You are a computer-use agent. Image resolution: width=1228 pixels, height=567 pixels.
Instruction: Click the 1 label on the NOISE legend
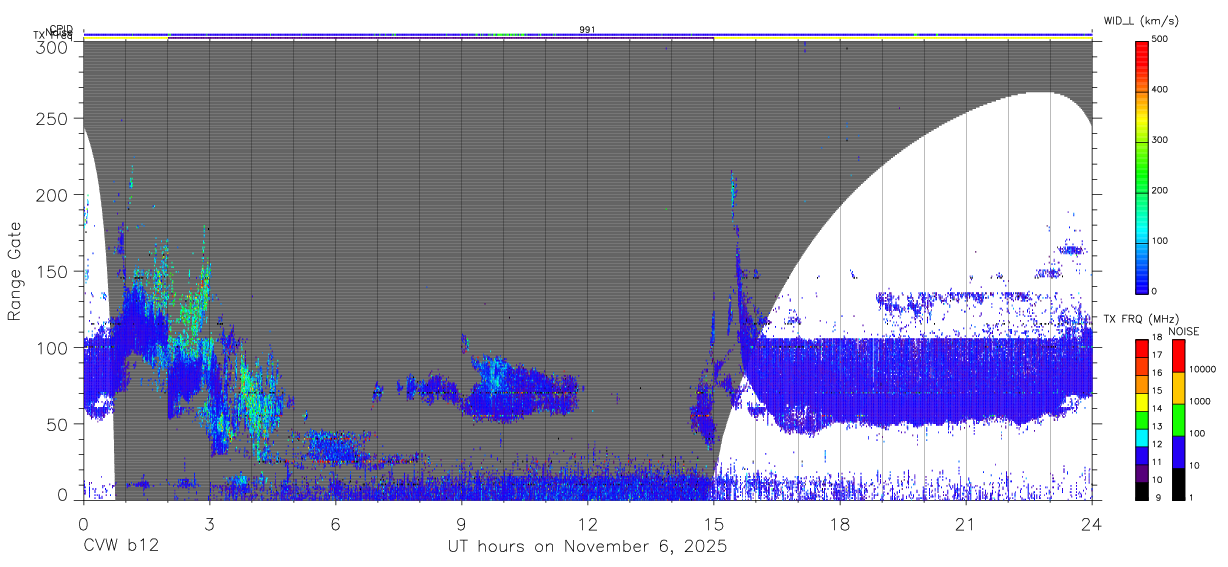tap(1189, 497)
